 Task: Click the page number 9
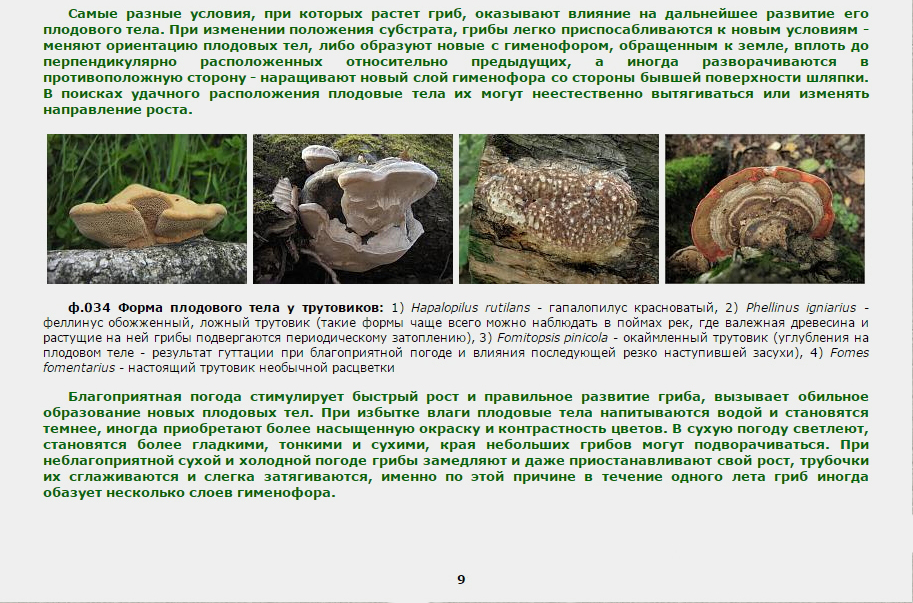[461, 579]
